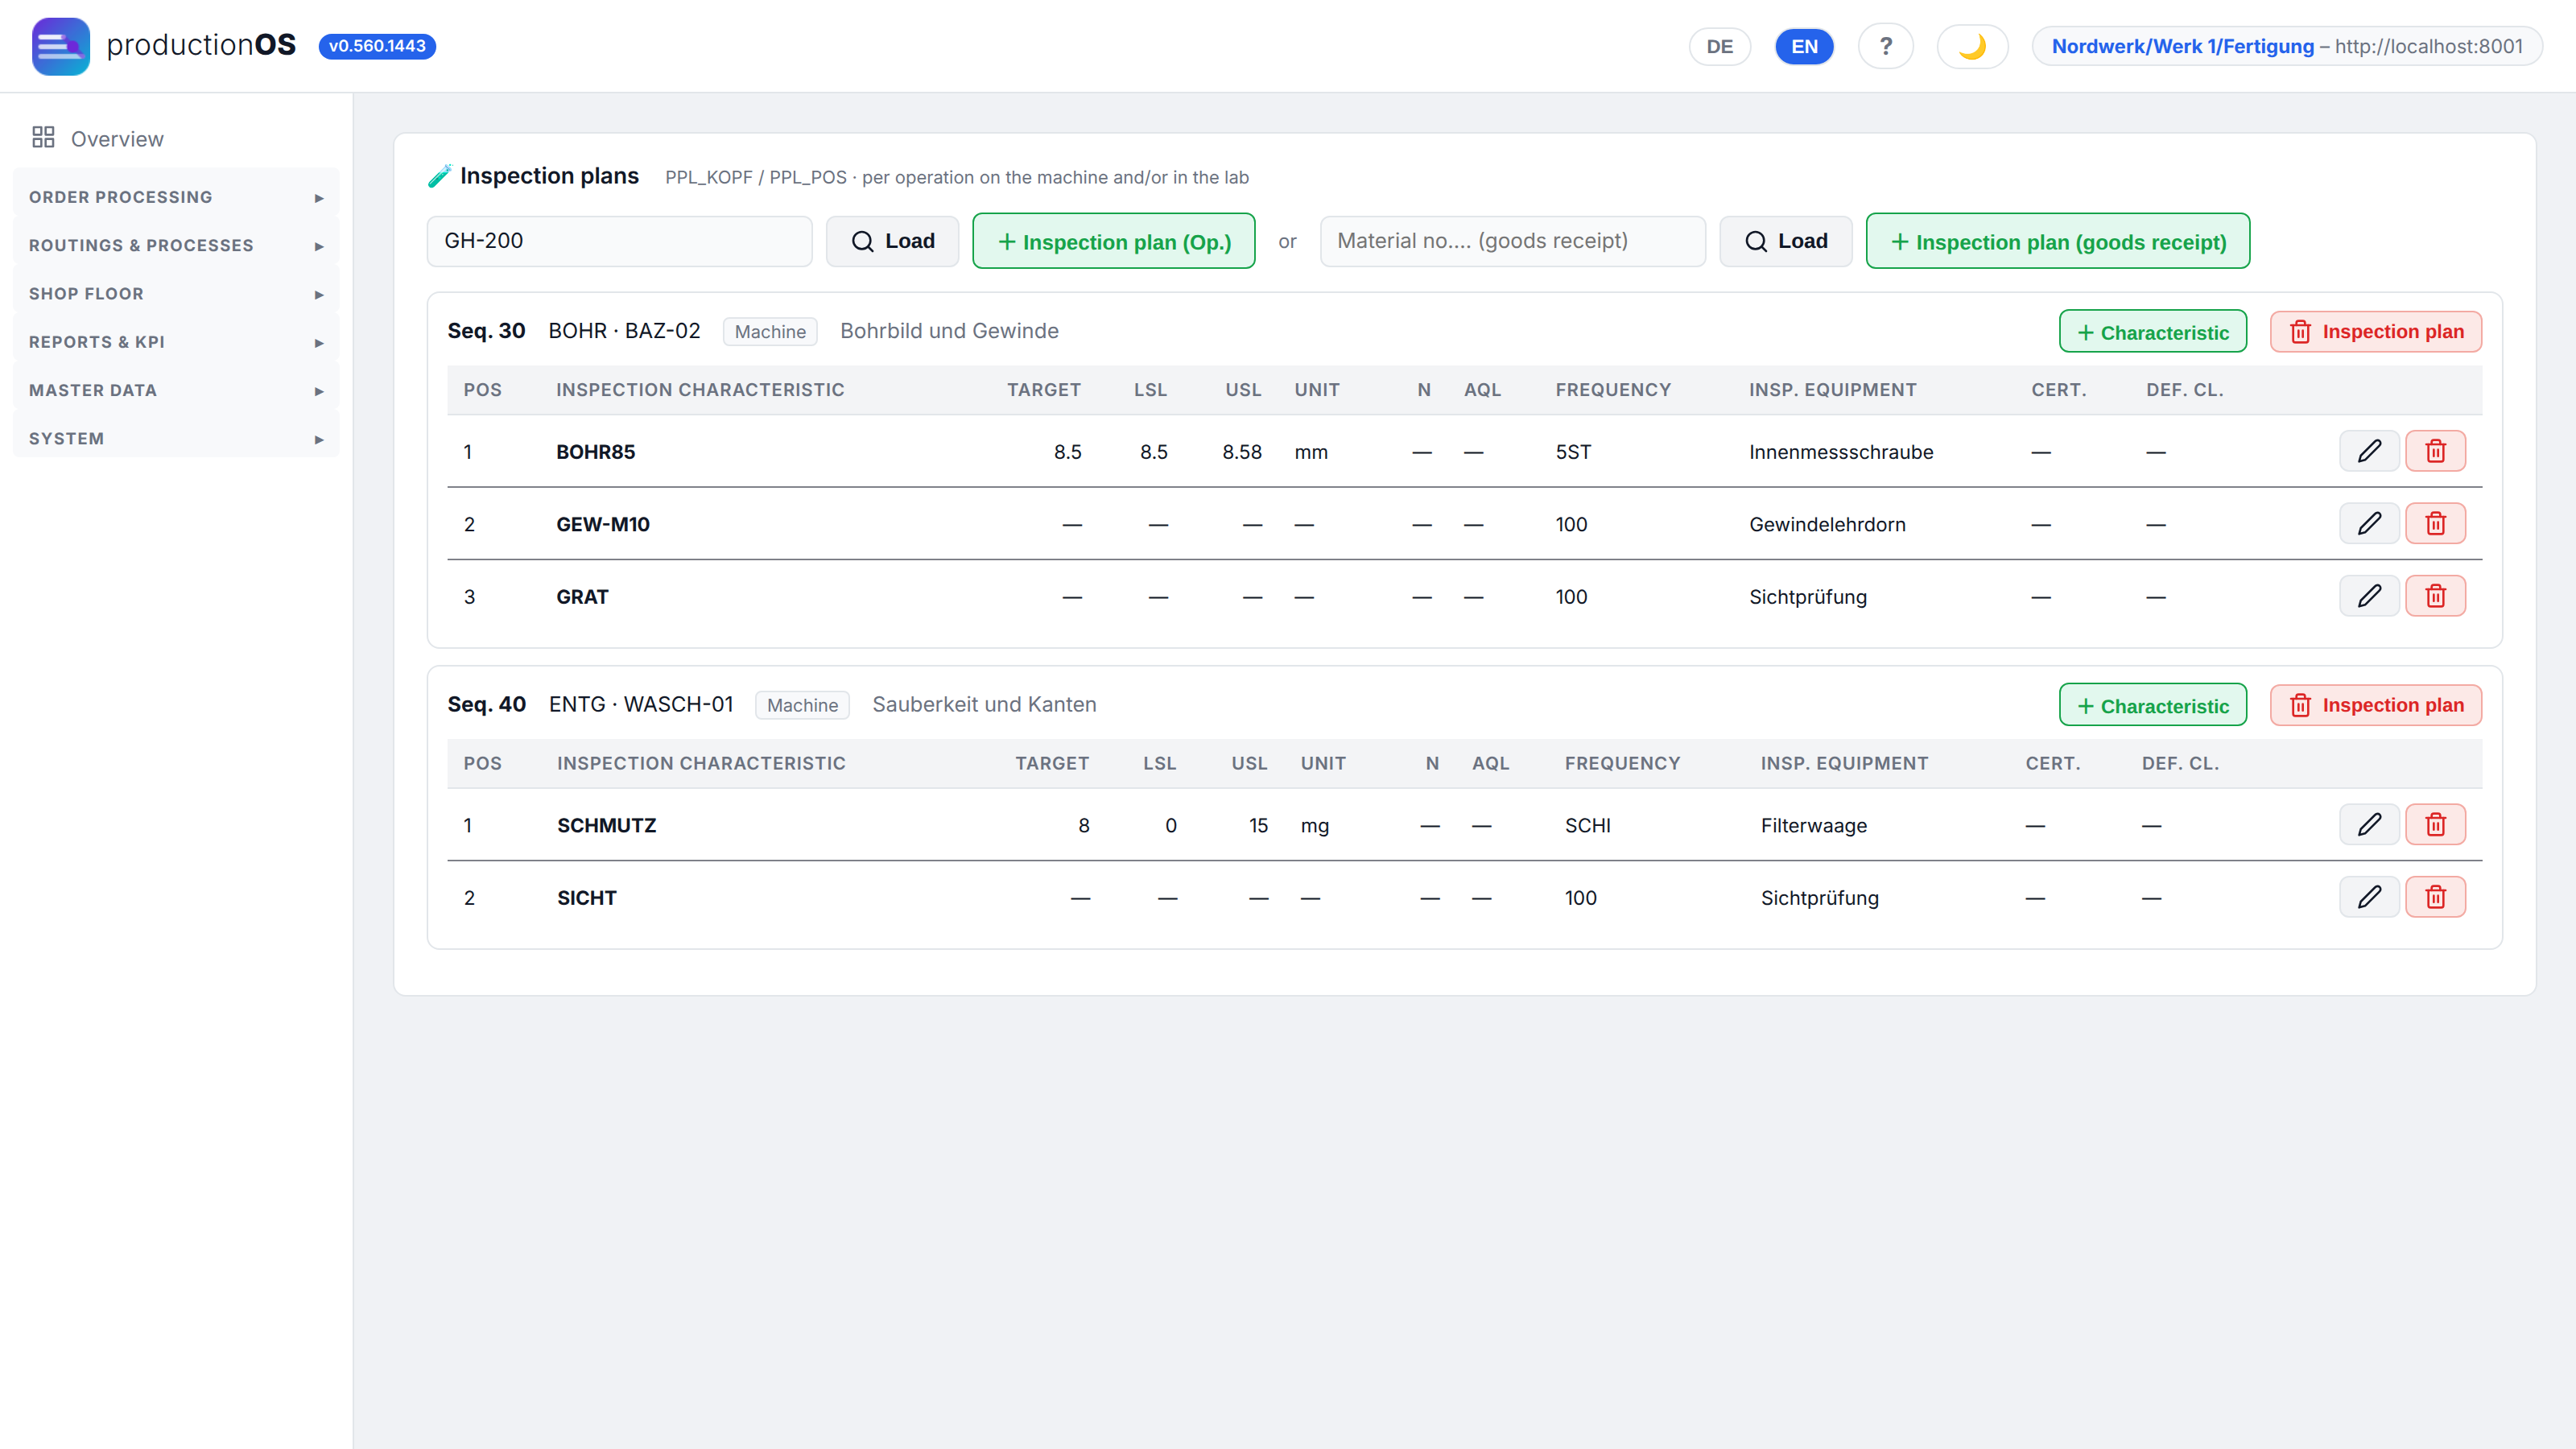Expand Routings & Processes section
The image size is (2576, 1449).
point(176,245)
